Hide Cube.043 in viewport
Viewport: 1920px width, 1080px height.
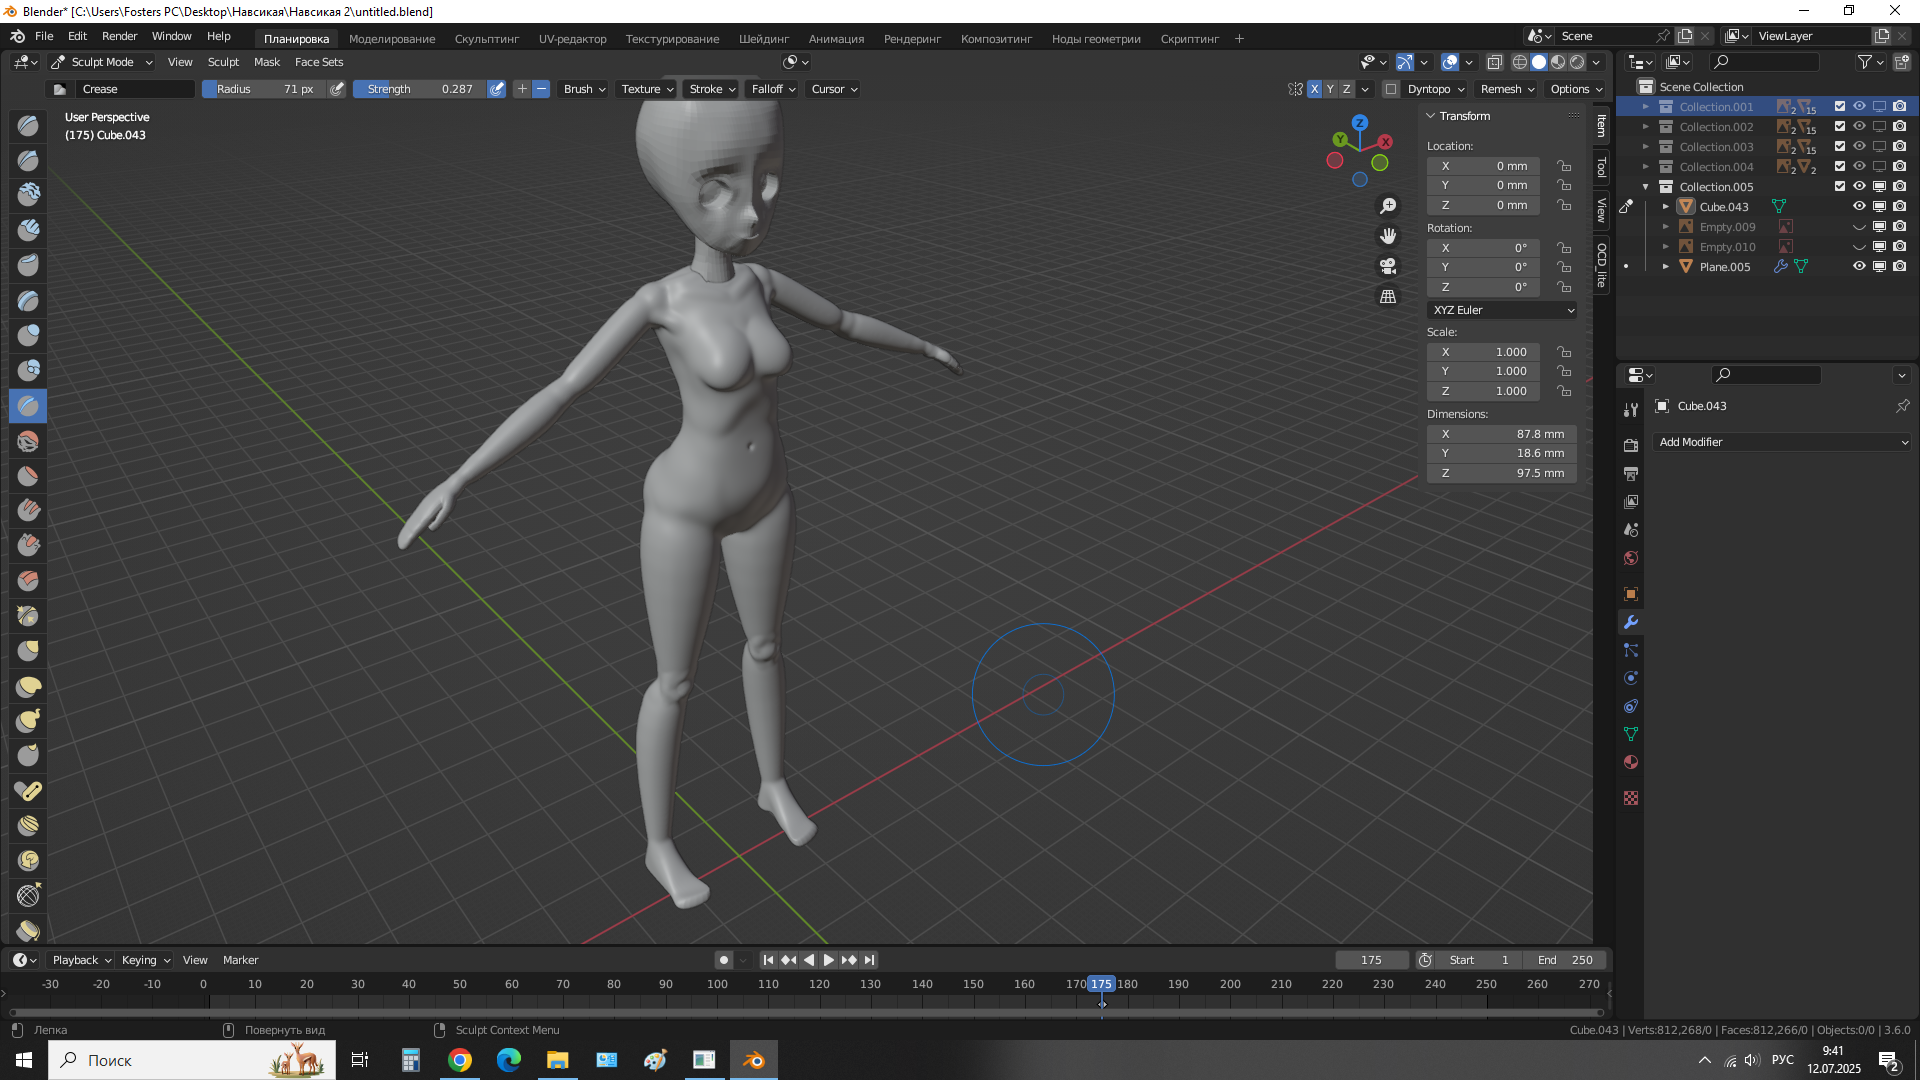[1859, 207]
